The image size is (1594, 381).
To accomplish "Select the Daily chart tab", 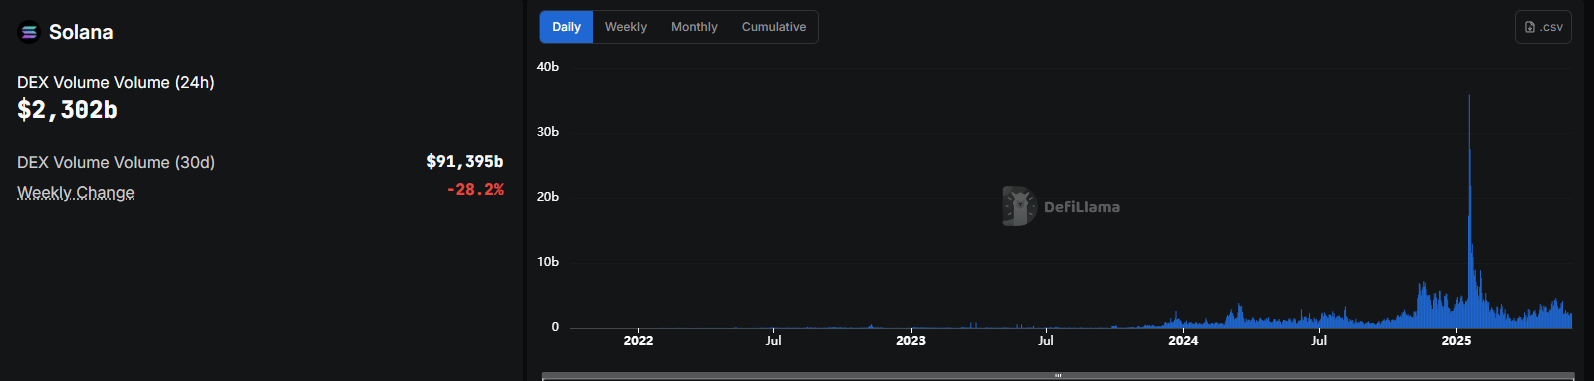I will pyautogui.click(x=566, y=27).
